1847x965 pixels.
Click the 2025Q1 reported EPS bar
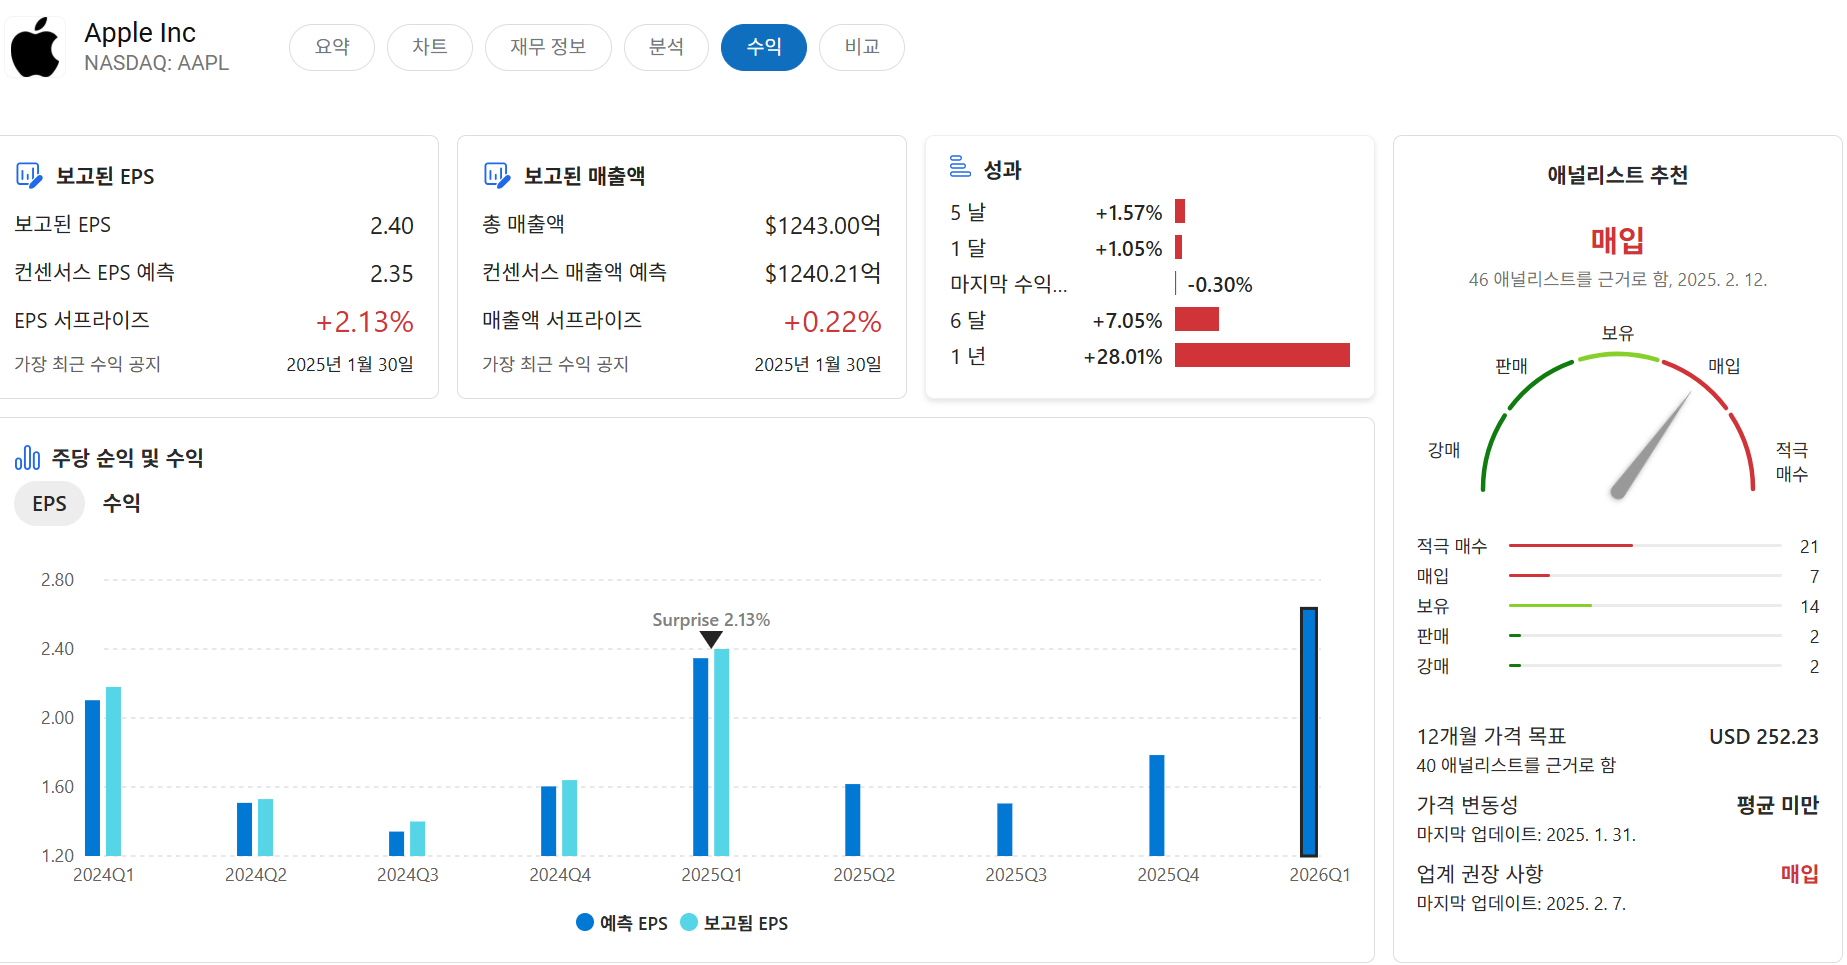tap(721, 752)
